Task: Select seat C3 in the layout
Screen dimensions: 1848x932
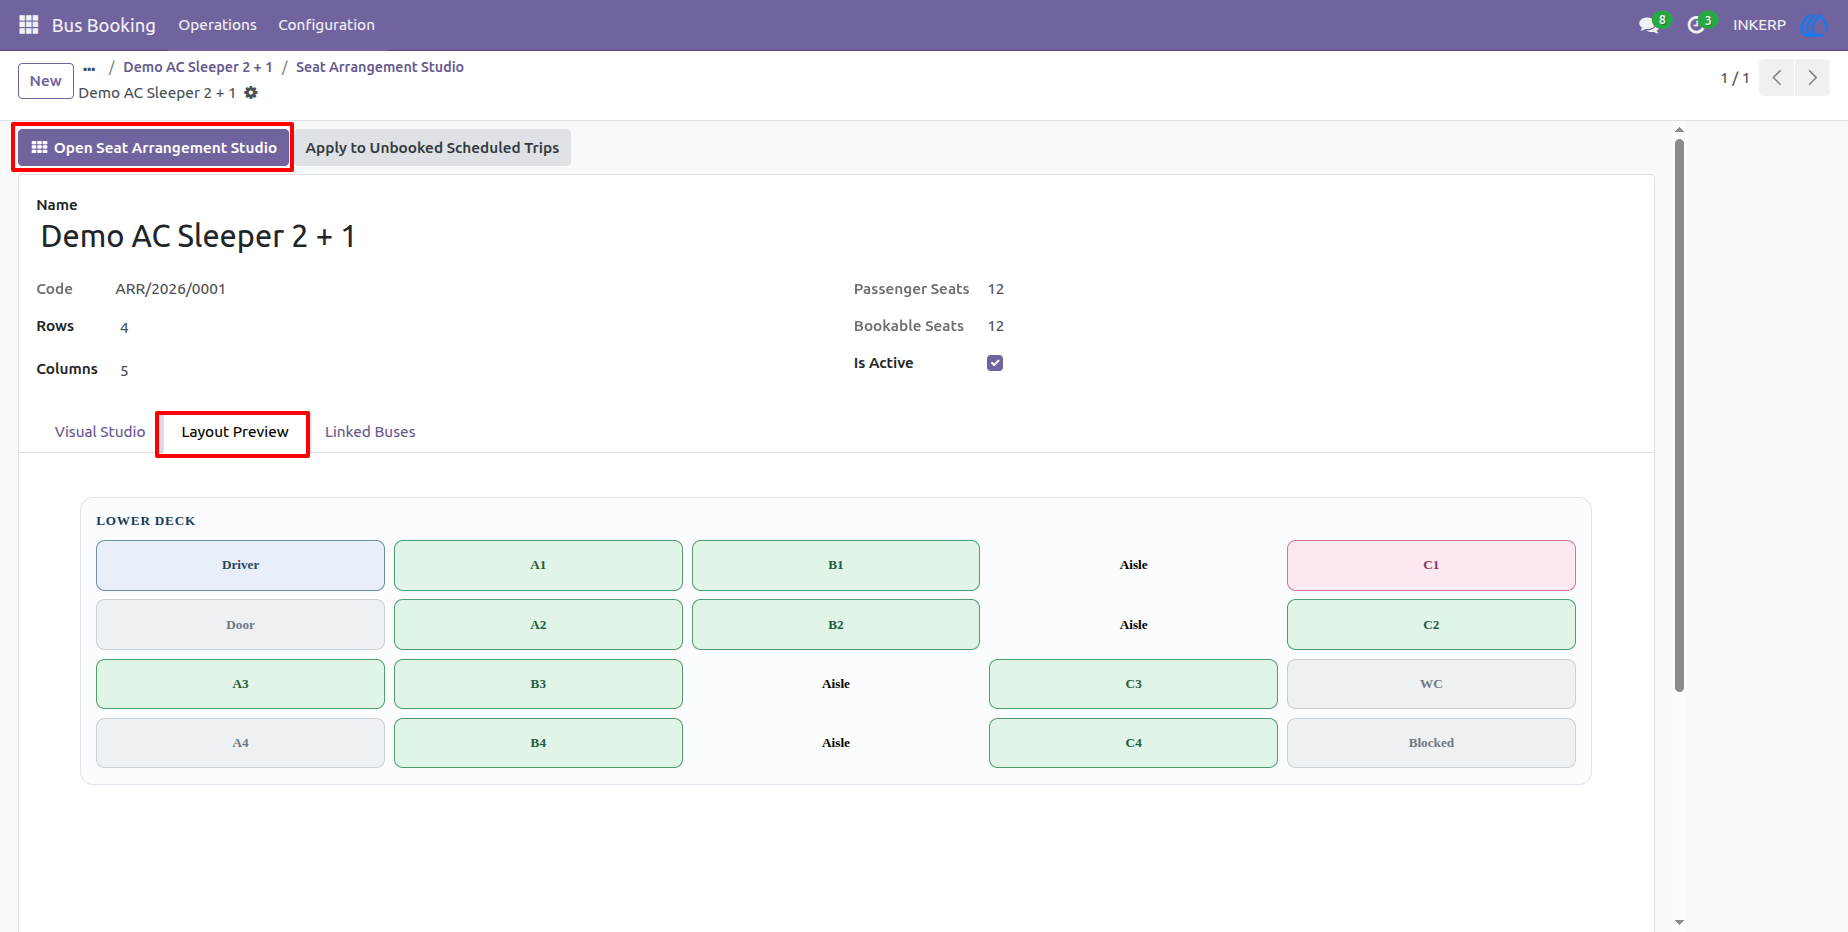Action: pos(1133,684)
